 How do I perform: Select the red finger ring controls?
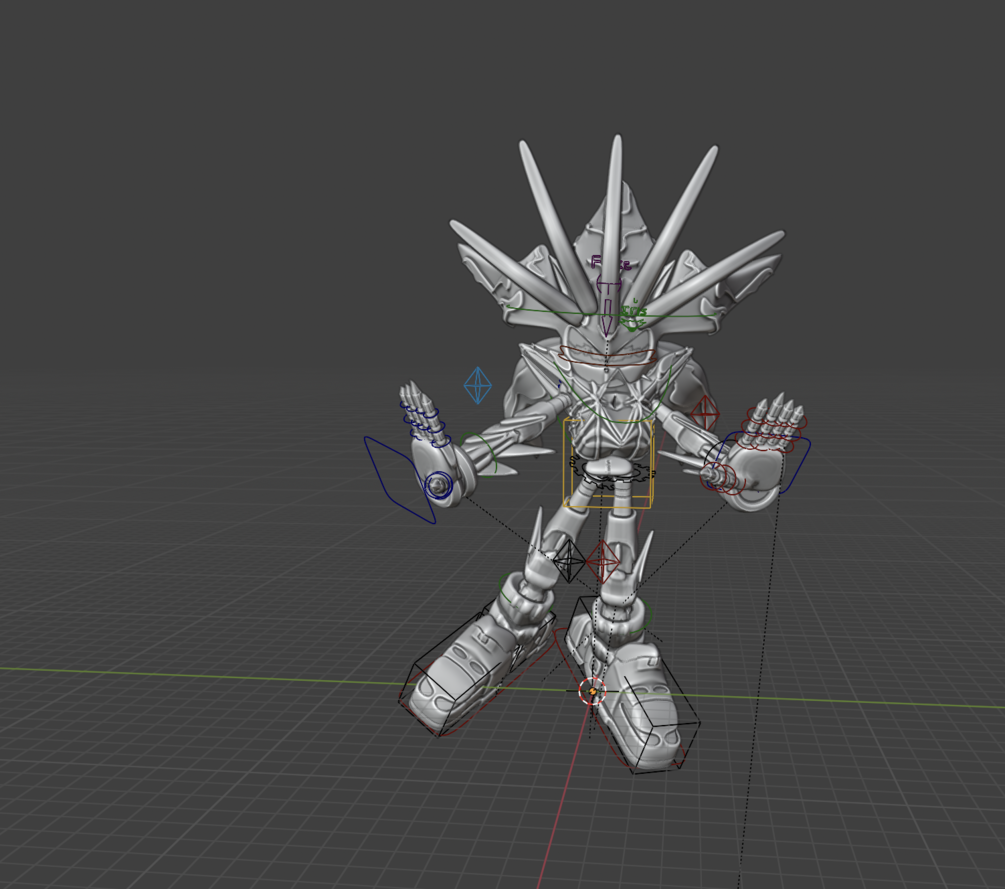[x=772, y=428]
